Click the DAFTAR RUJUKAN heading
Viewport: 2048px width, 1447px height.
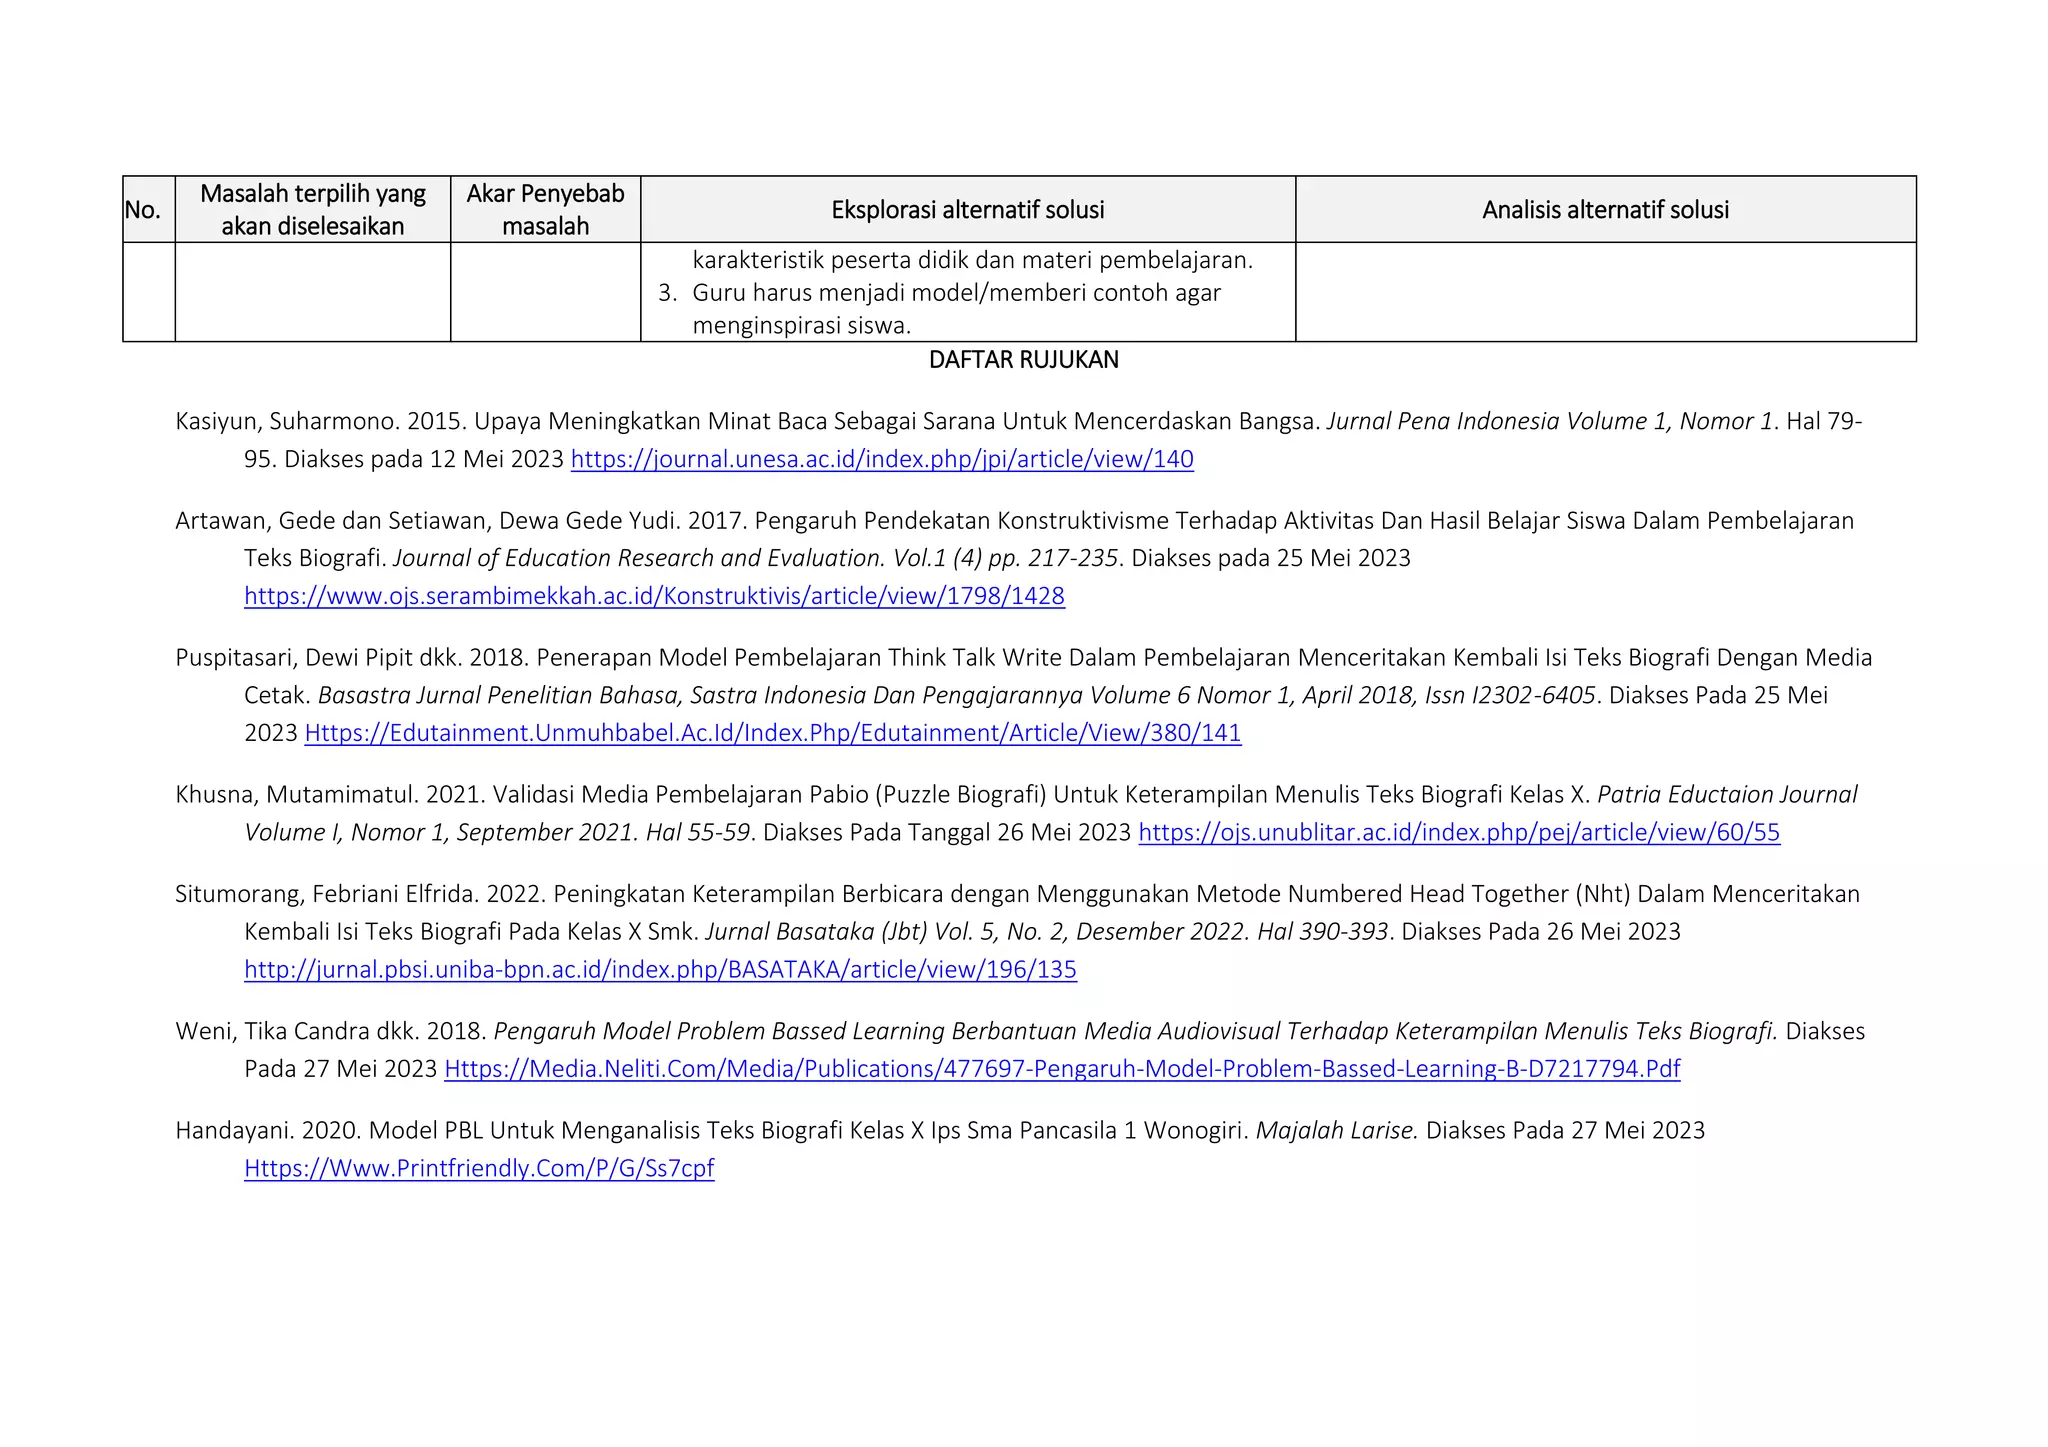1023,360
